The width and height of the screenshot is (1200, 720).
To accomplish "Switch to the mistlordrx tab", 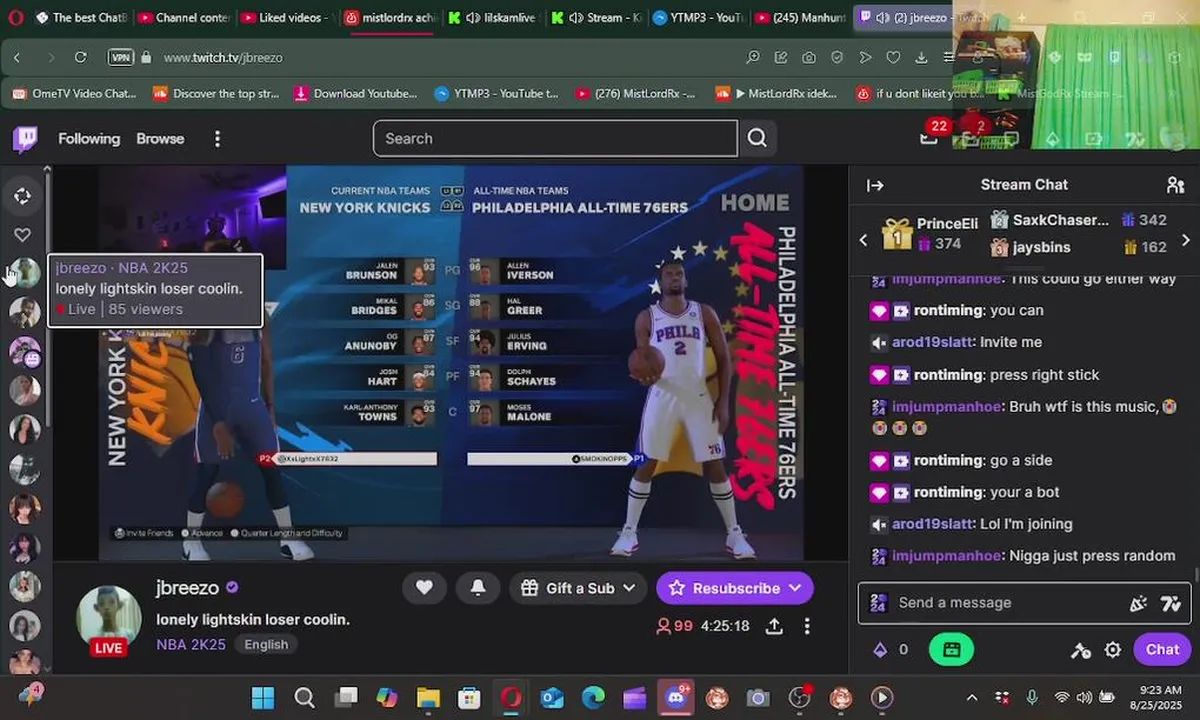I will [x=388, y=18].
